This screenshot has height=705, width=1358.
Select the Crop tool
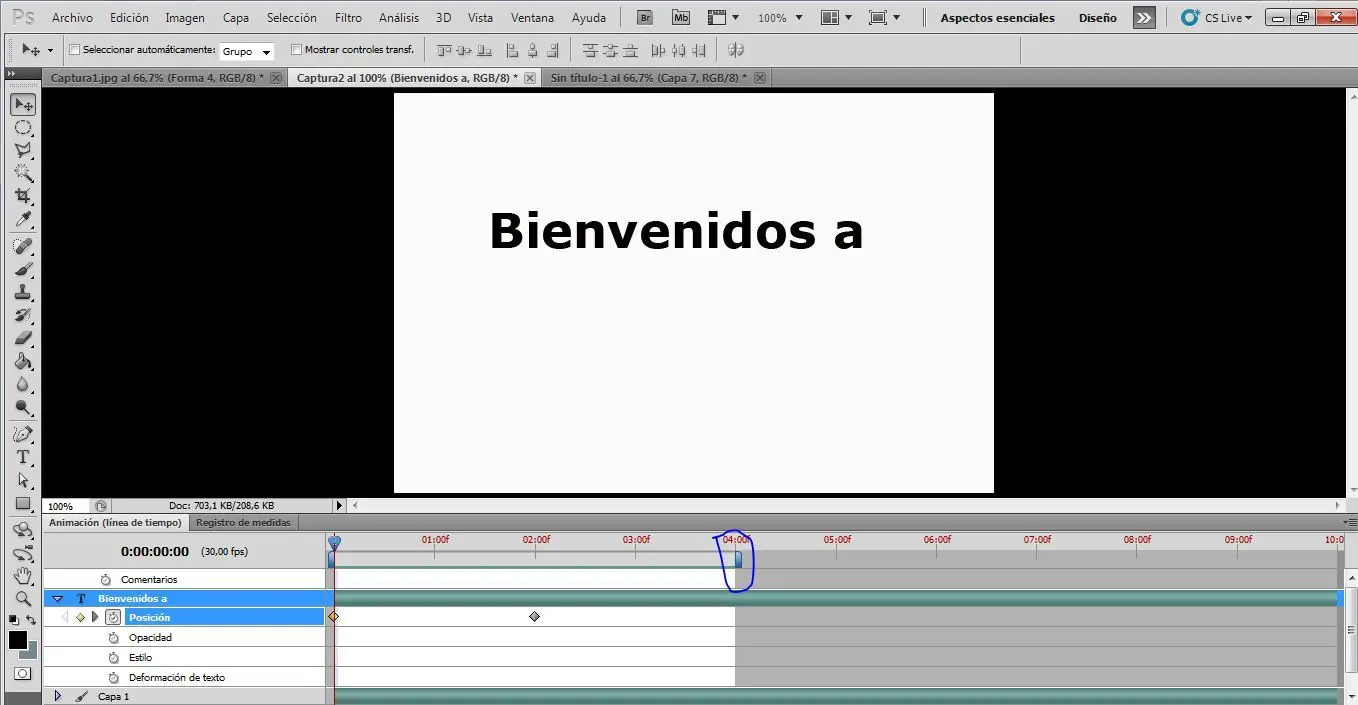(23, 197)
